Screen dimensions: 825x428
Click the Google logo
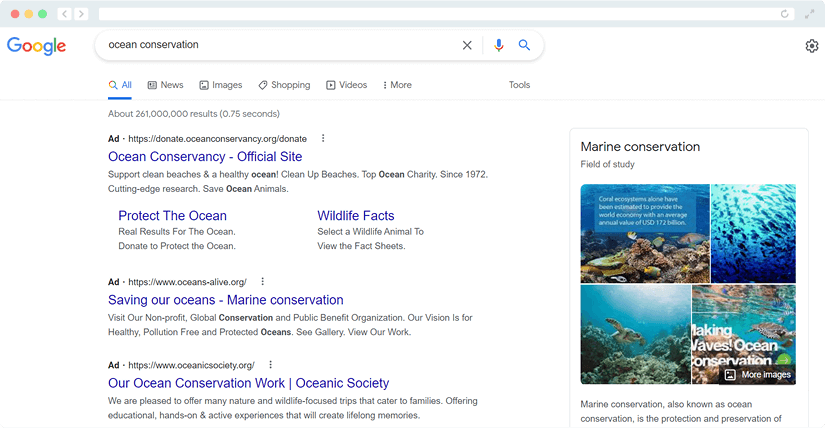(x=36, y=46)
